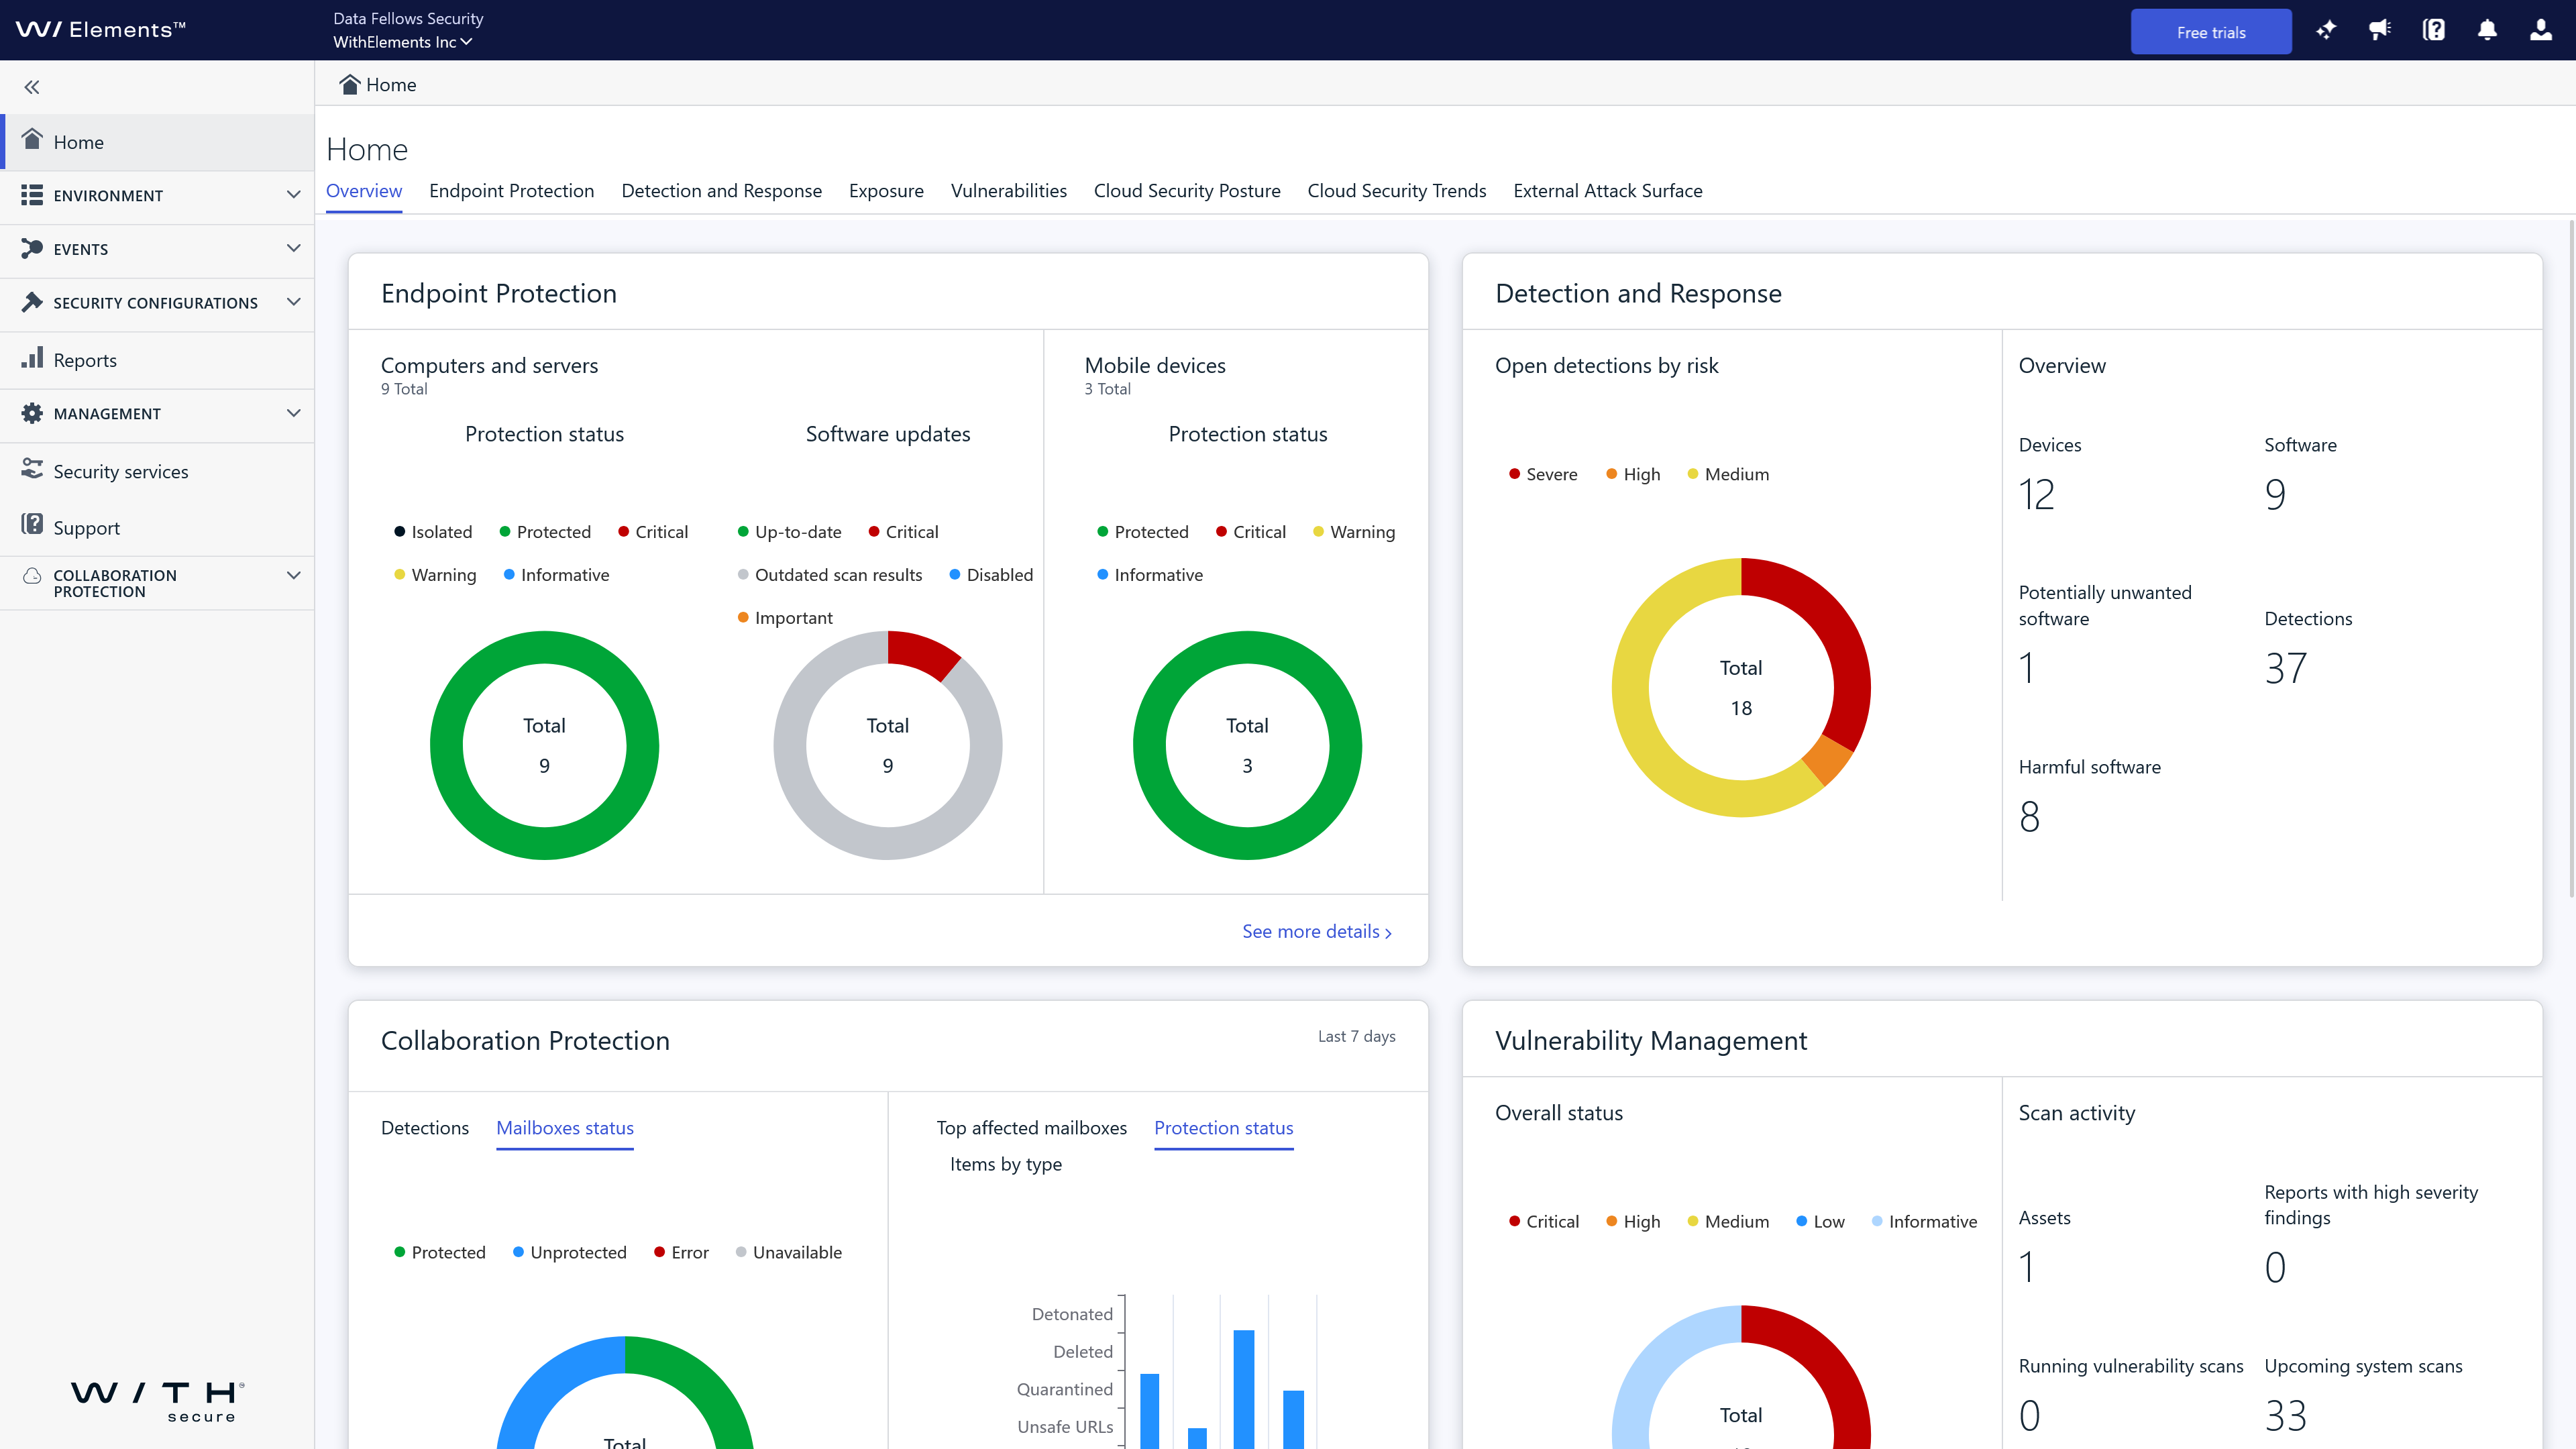
Task: Click the Environment list icon
Action: click(32, 195)
